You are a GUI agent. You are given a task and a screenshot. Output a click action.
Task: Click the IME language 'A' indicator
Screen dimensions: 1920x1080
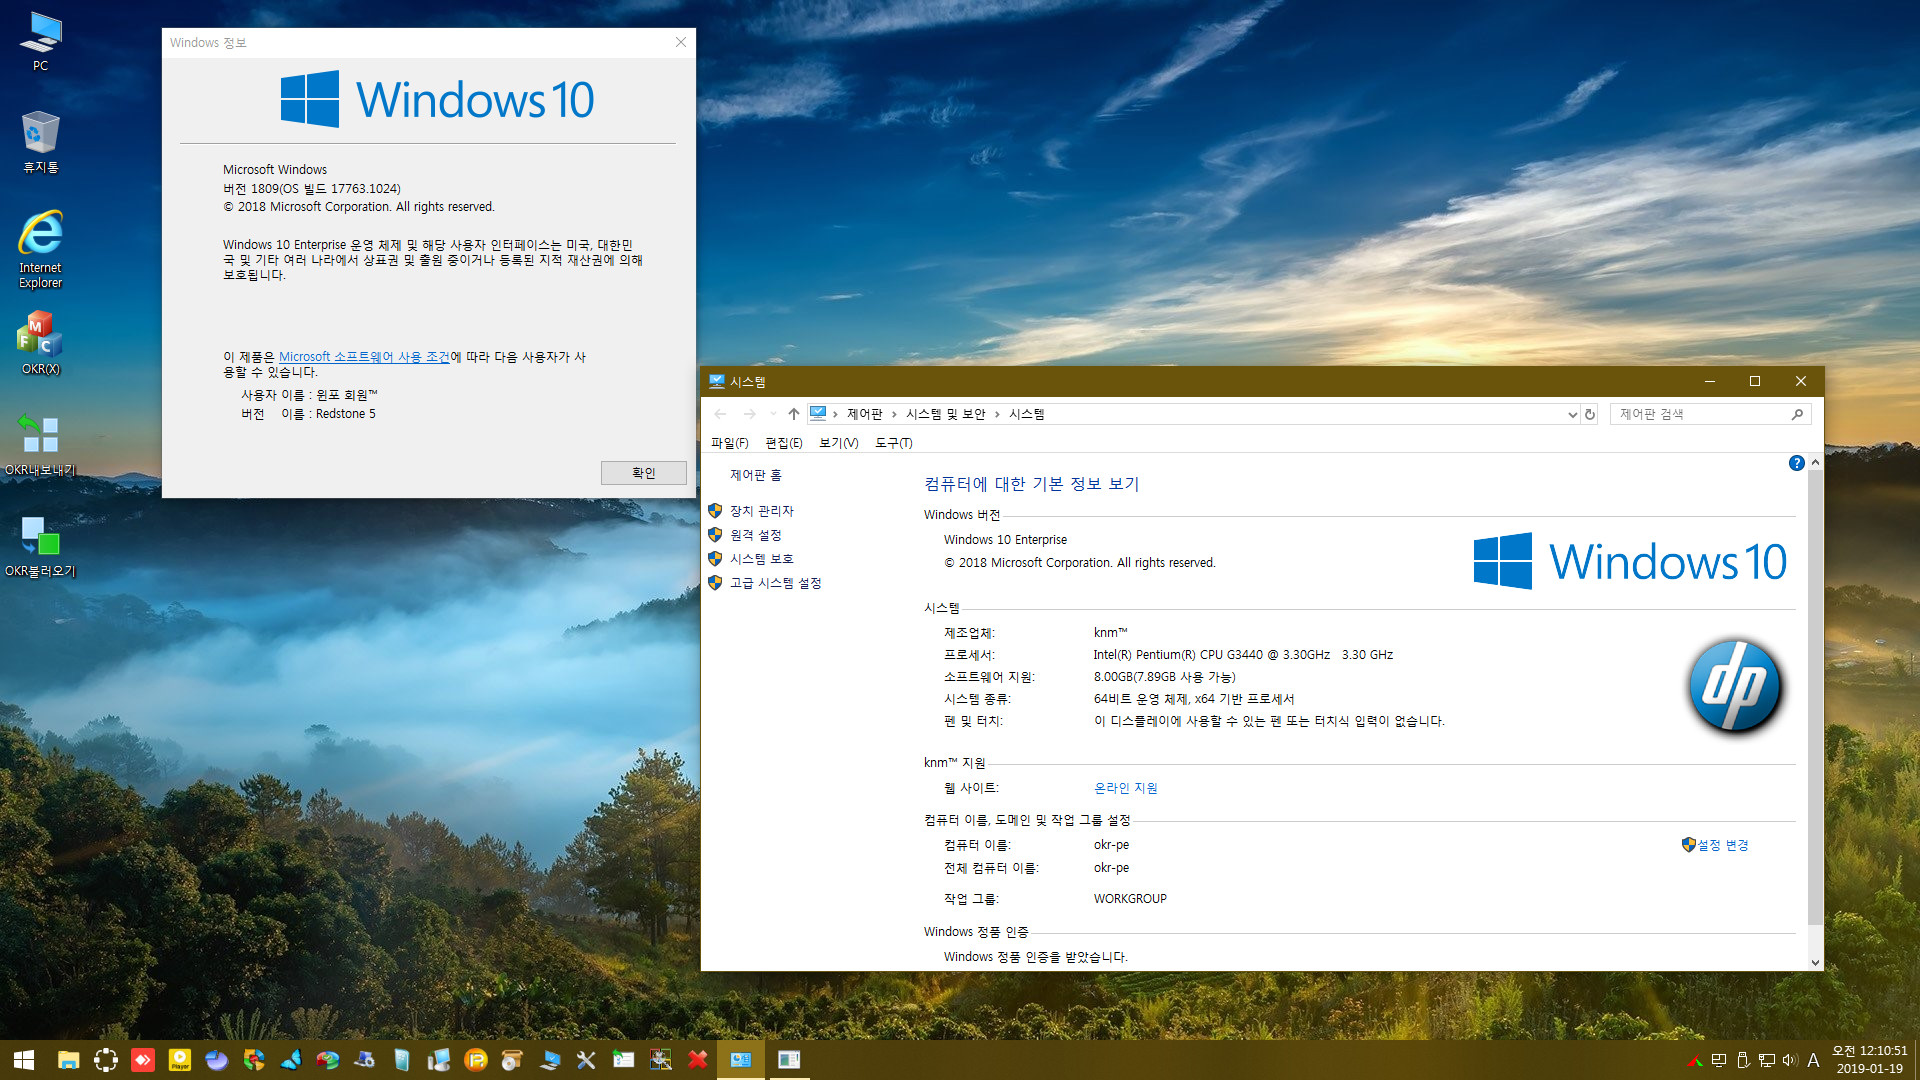[x=1813, y=1060]
